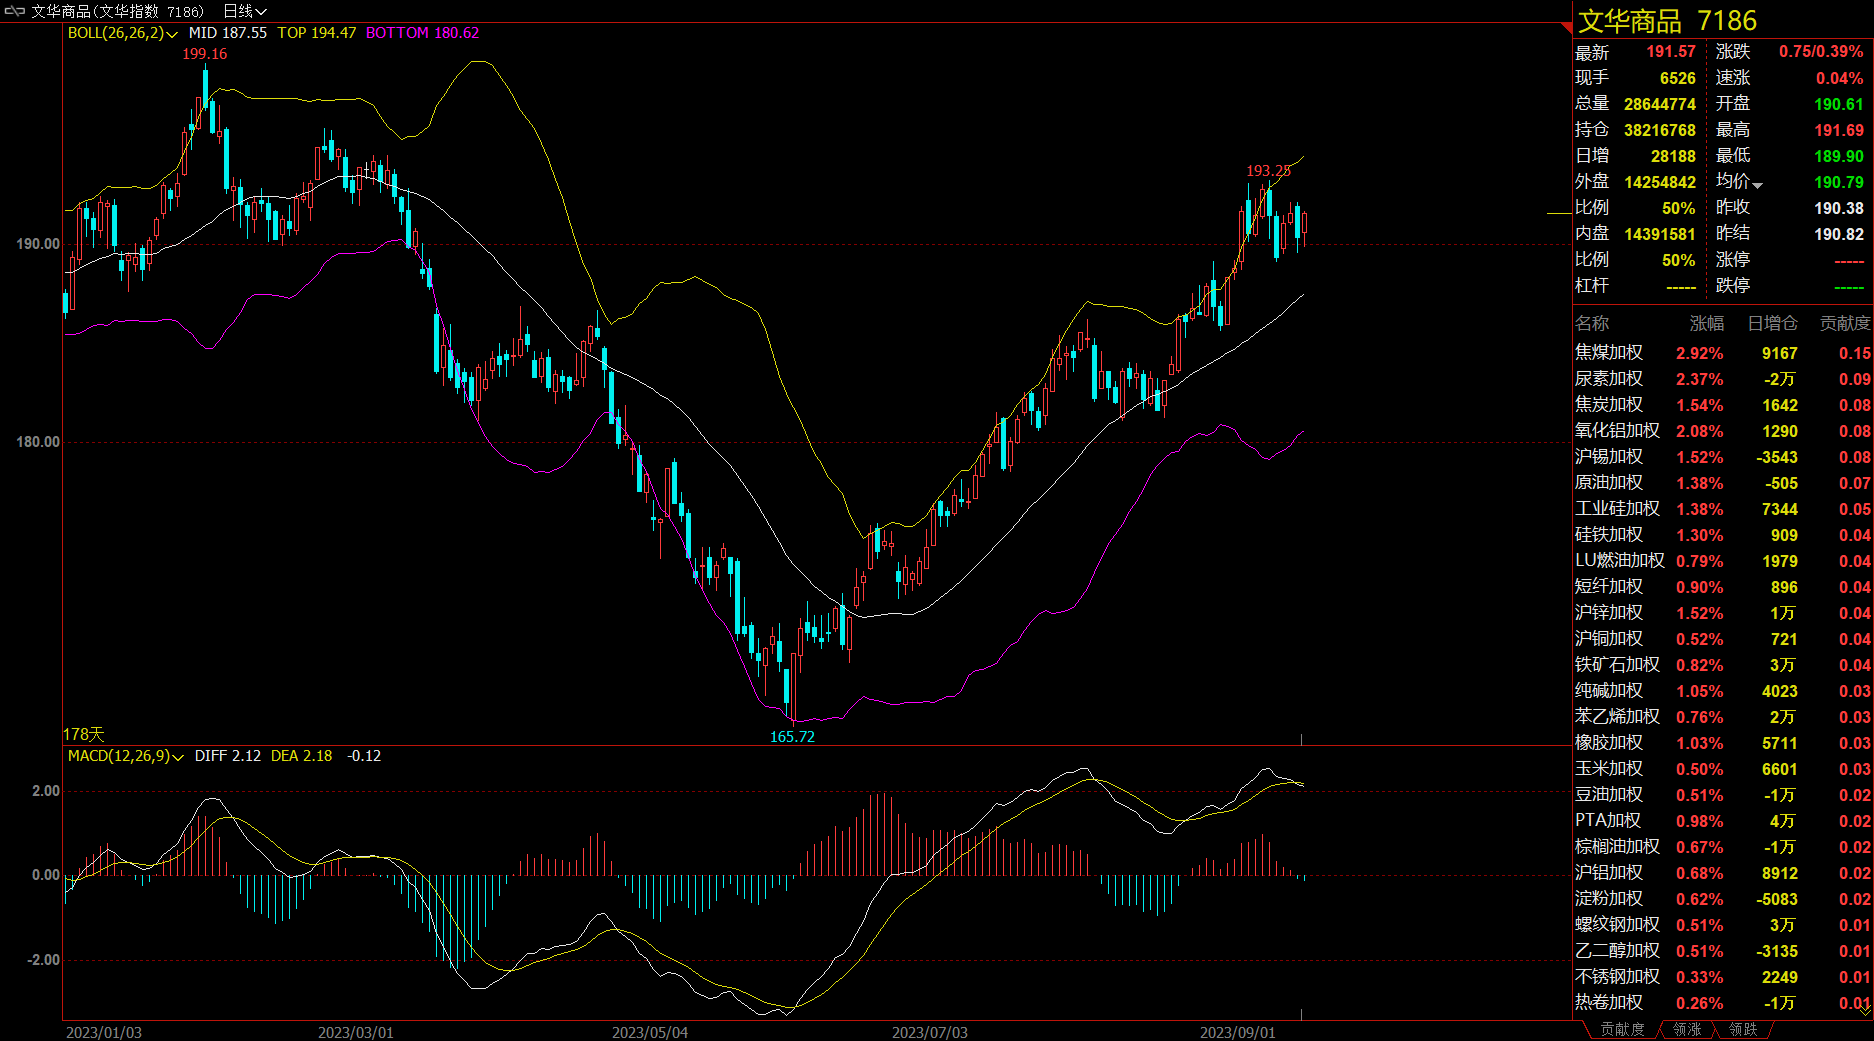The height and width of the screenshot is (1041, 1874).
Task: Sort by the 日增仓 column header
Action: (1772, 323)
